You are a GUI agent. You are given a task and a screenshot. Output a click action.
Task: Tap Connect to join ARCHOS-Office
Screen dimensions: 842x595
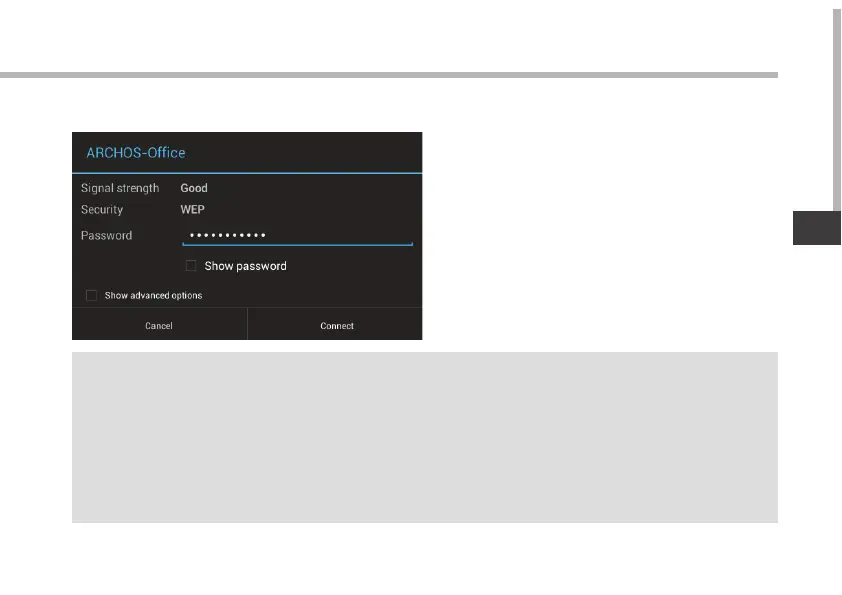(335, 325)
